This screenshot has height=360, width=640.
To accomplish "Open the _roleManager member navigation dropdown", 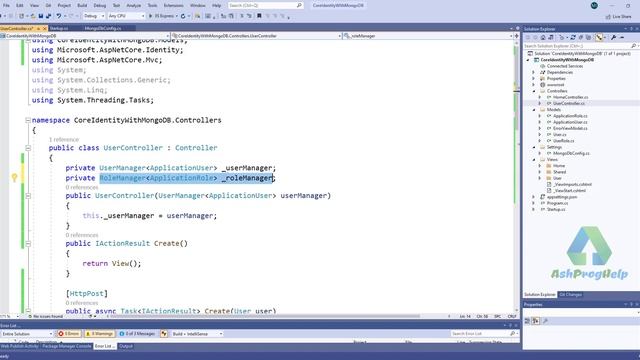I will click(428, 36).
